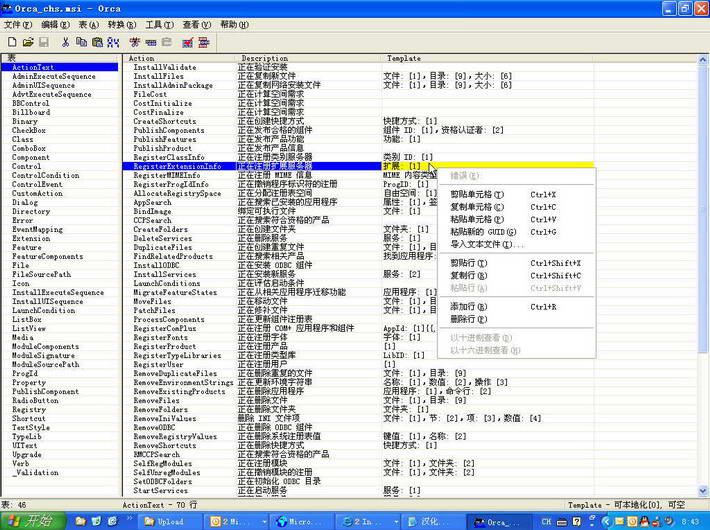710x530 pixels.
Task: Switch to the Upload taskbar button
Action: [172, 522]
